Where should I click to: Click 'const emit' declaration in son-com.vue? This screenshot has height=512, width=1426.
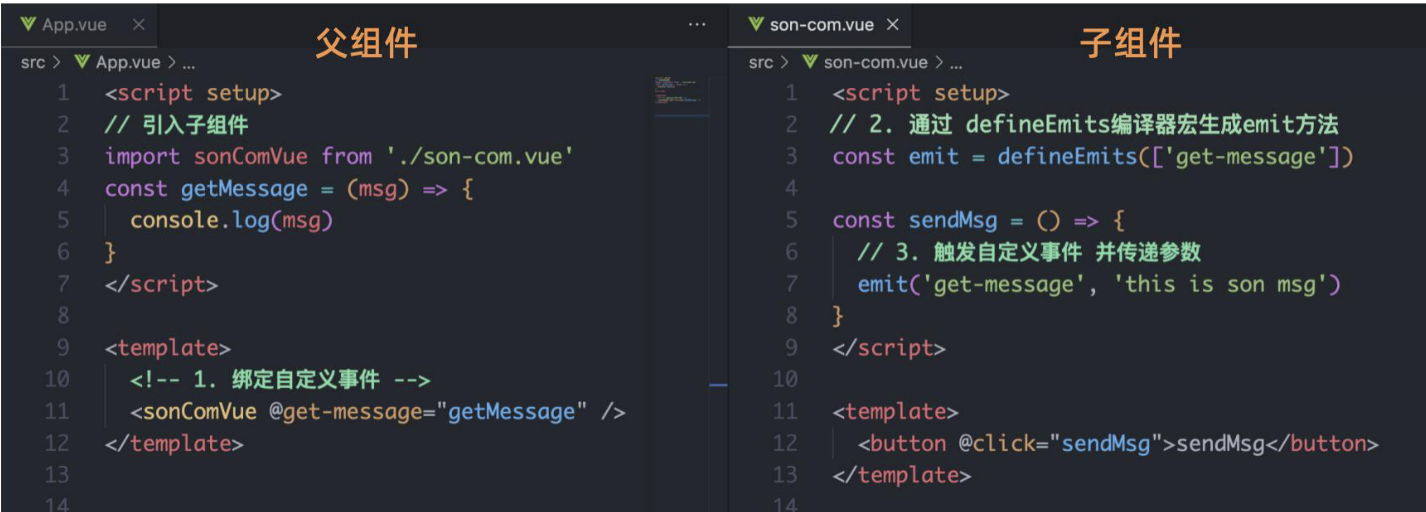click(895, 157)
